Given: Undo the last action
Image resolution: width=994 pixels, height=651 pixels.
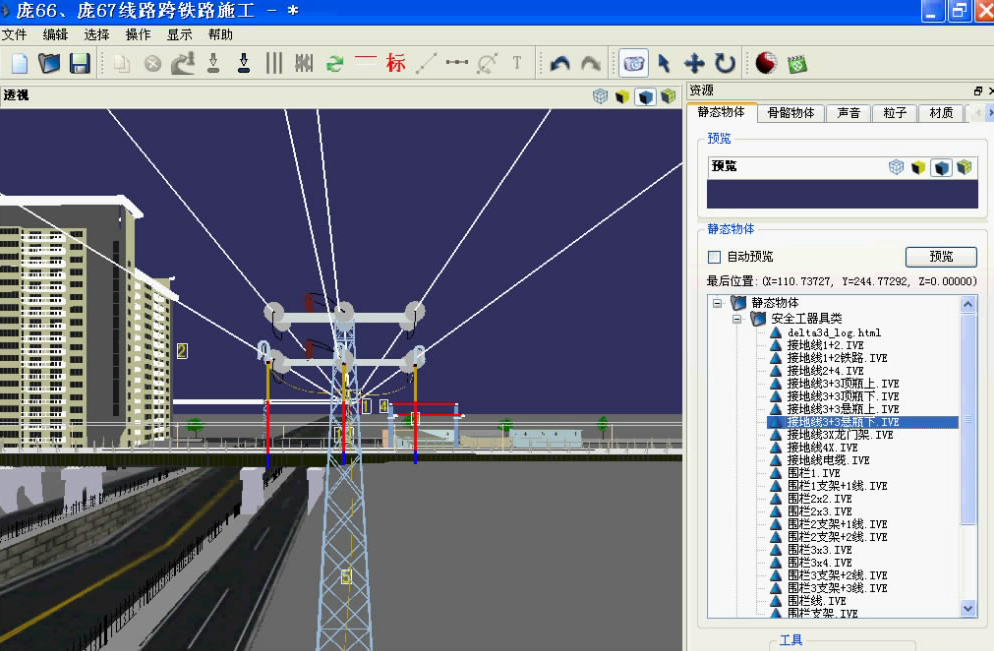Looking at the screenshot, I should (x=560, y=63).
